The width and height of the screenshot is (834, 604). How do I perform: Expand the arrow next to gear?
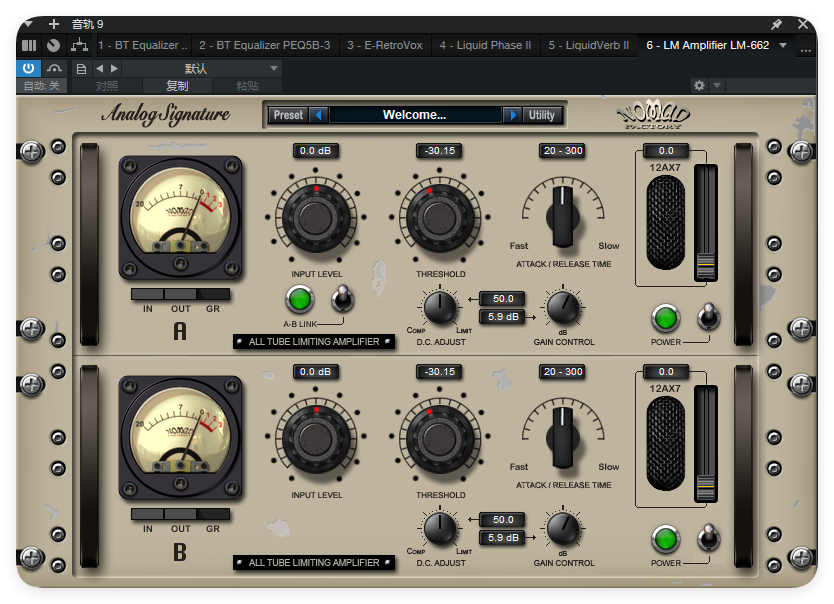[x=717, y=85]
